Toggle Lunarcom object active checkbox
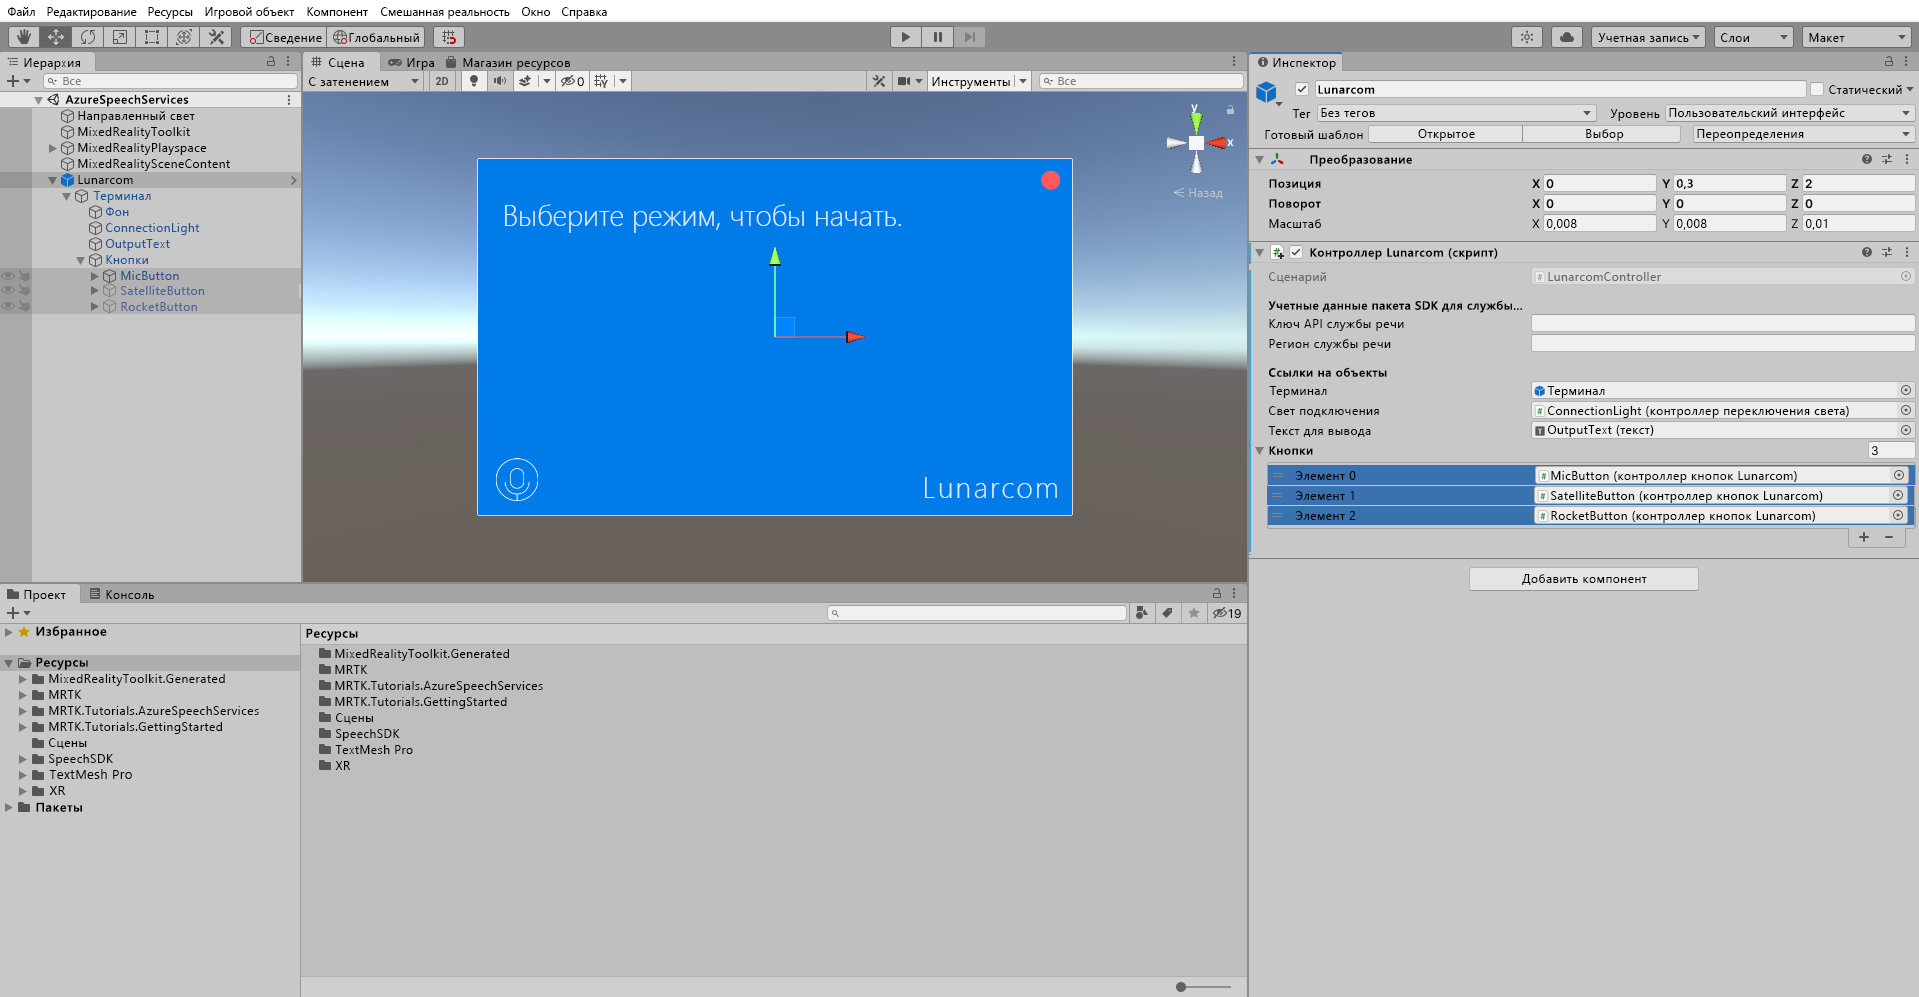Image resolution: width=1919 pixels, height=997 pixels. point(1302,89)
